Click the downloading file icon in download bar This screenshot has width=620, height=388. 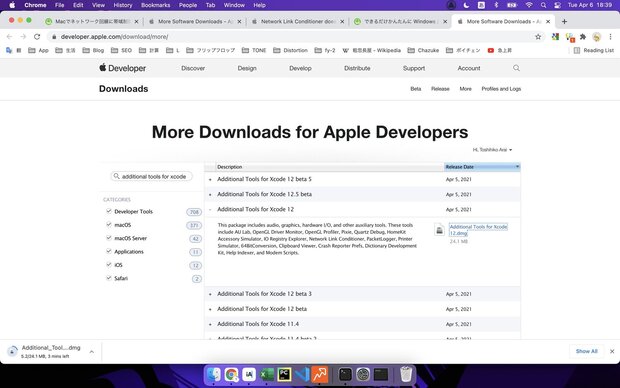click(12, 351)
